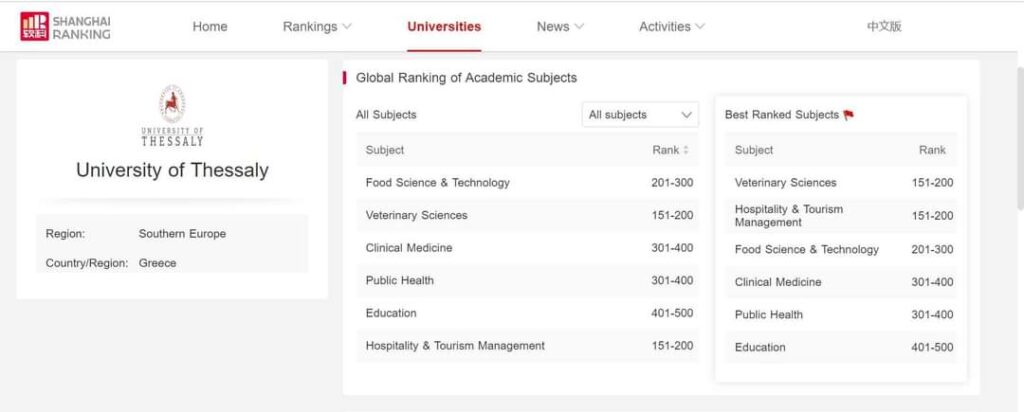Select the Universities tab
Image resolution: width=1024 pixels, height=412 pixels.
(x=444, y=27)
